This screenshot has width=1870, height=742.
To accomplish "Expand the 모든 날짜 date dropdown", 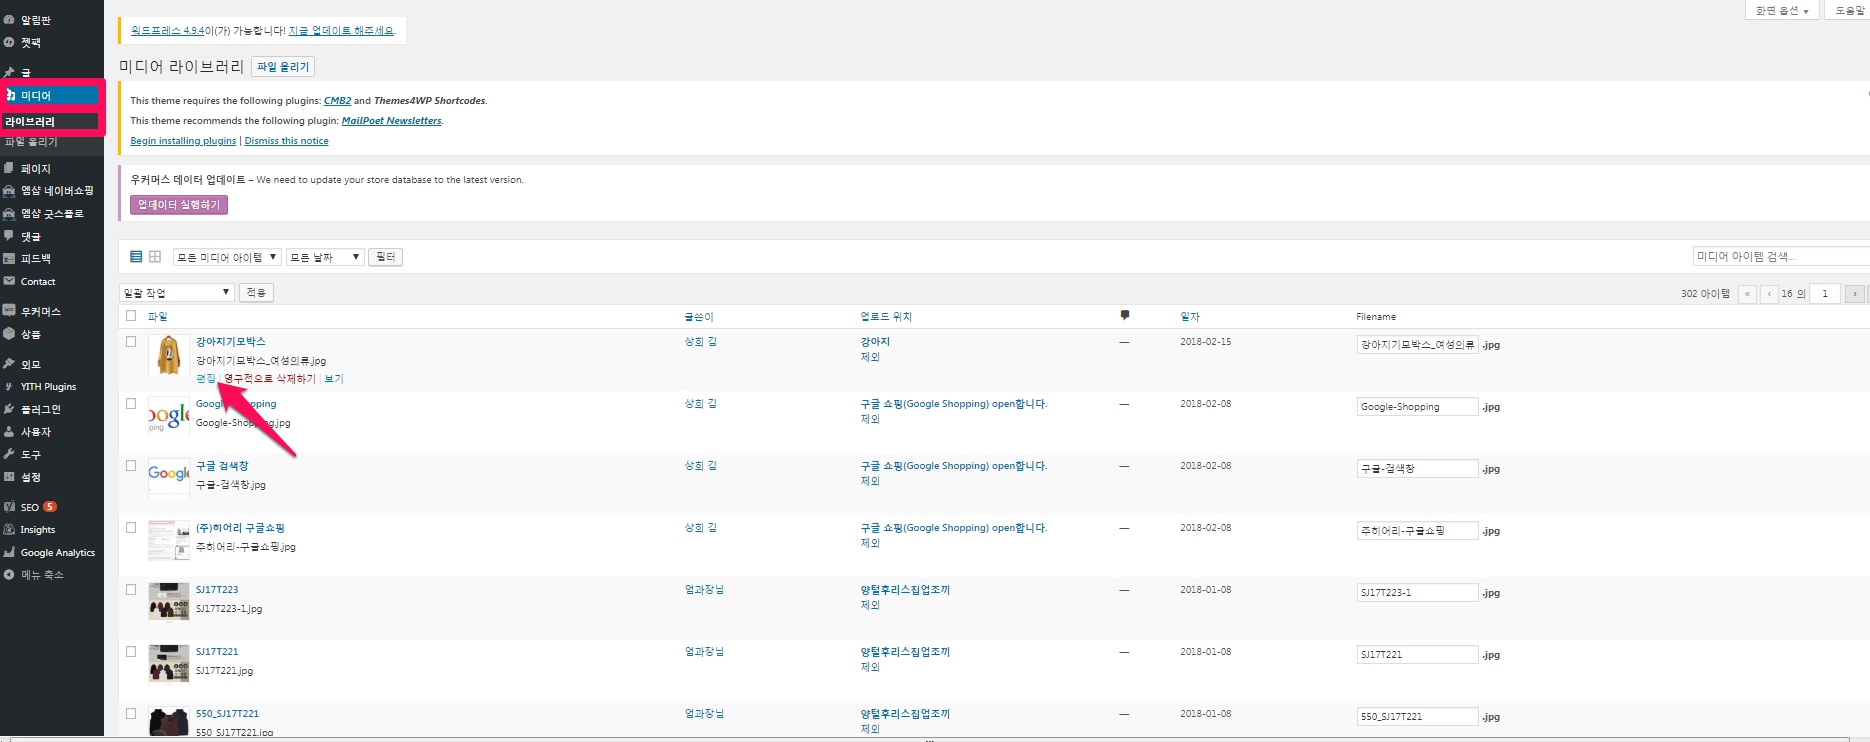I will pos(324,257).
